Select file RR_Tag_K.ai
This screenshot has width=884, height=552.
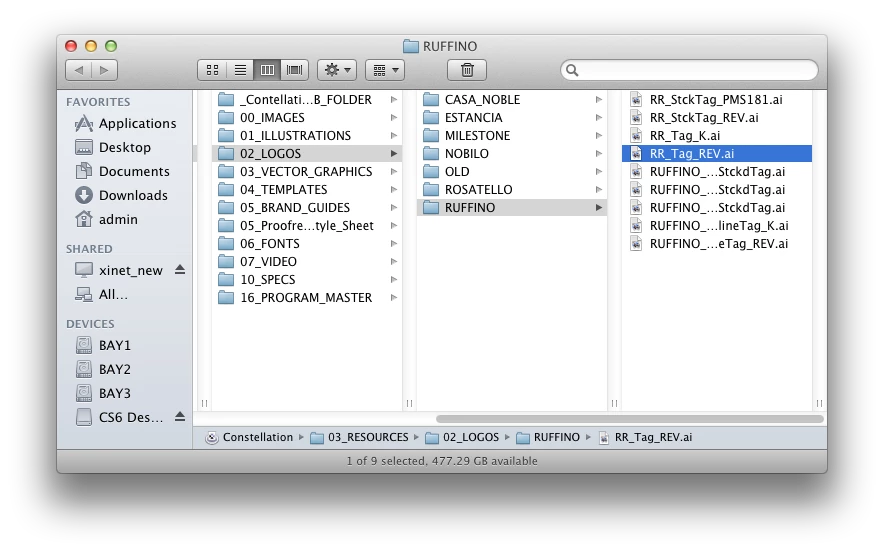[717, 136]
